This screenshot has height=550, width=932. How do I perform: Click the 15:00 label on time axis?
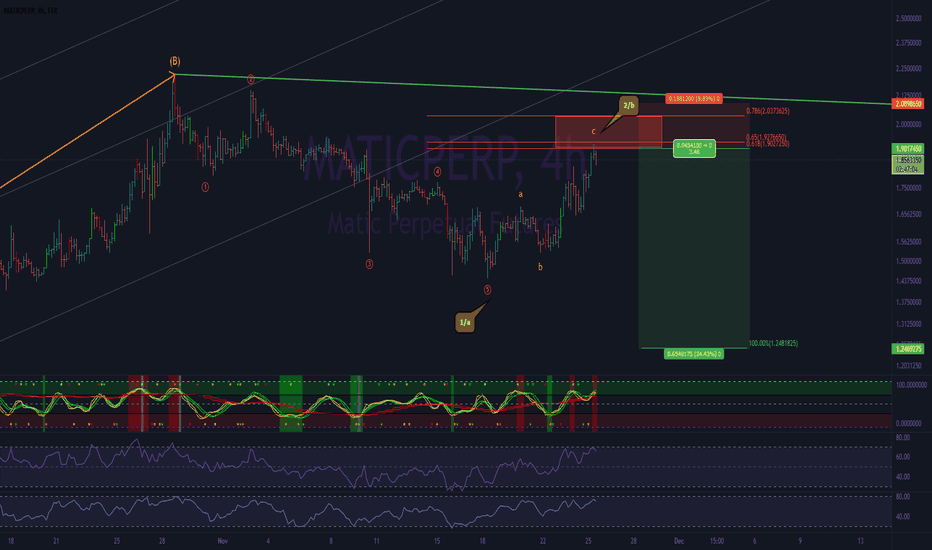717,540
